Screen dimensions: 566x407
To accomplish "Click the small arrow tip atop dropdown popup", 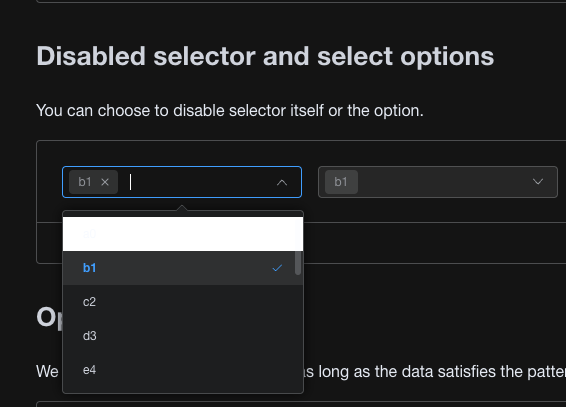I will click(x=182, y=208).
